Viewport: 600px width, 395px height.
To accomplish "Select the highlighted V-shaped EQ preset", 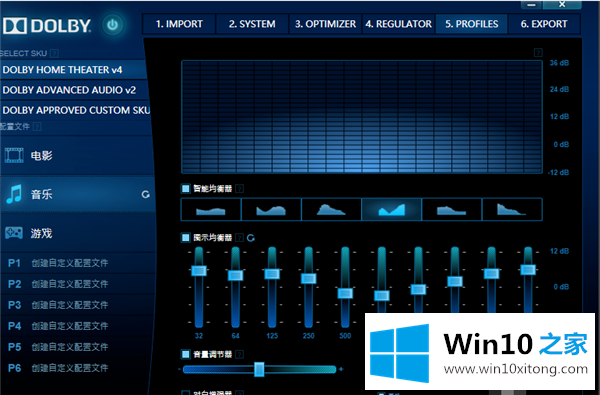I will coord(391,209).
